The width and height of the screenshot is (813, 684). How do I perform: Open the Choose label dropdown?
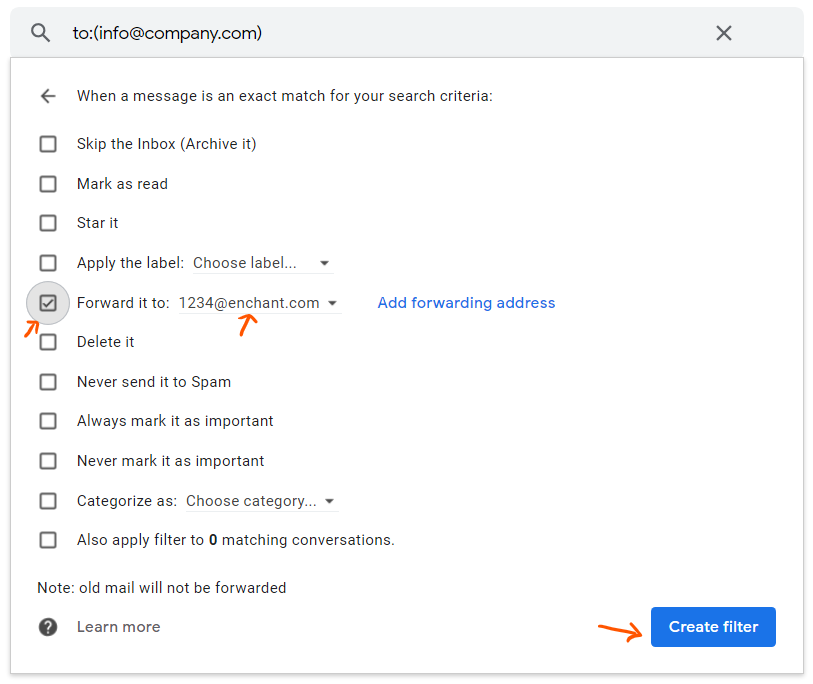pos(261,263)
